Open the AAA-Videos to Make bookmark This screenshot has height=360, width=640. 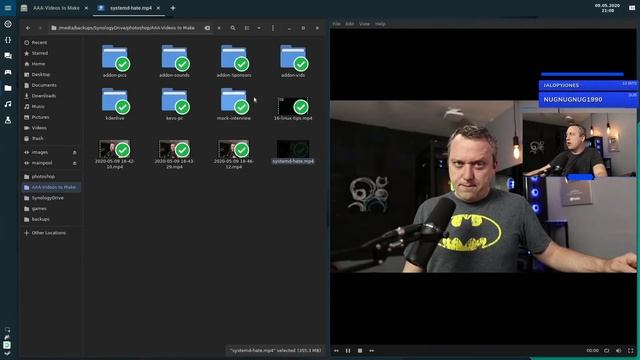click(x=51, y=187)
